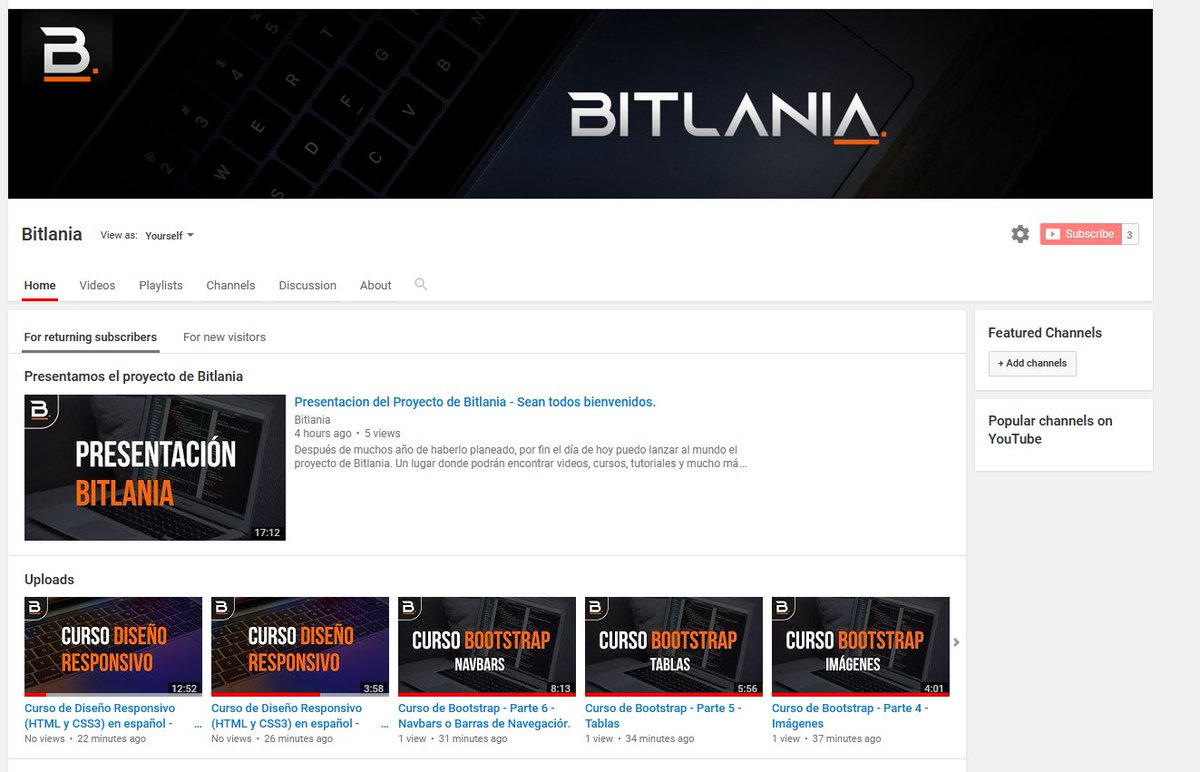
Task: Click Bitlania channel name under featured video
Action: tap(312, 420)
